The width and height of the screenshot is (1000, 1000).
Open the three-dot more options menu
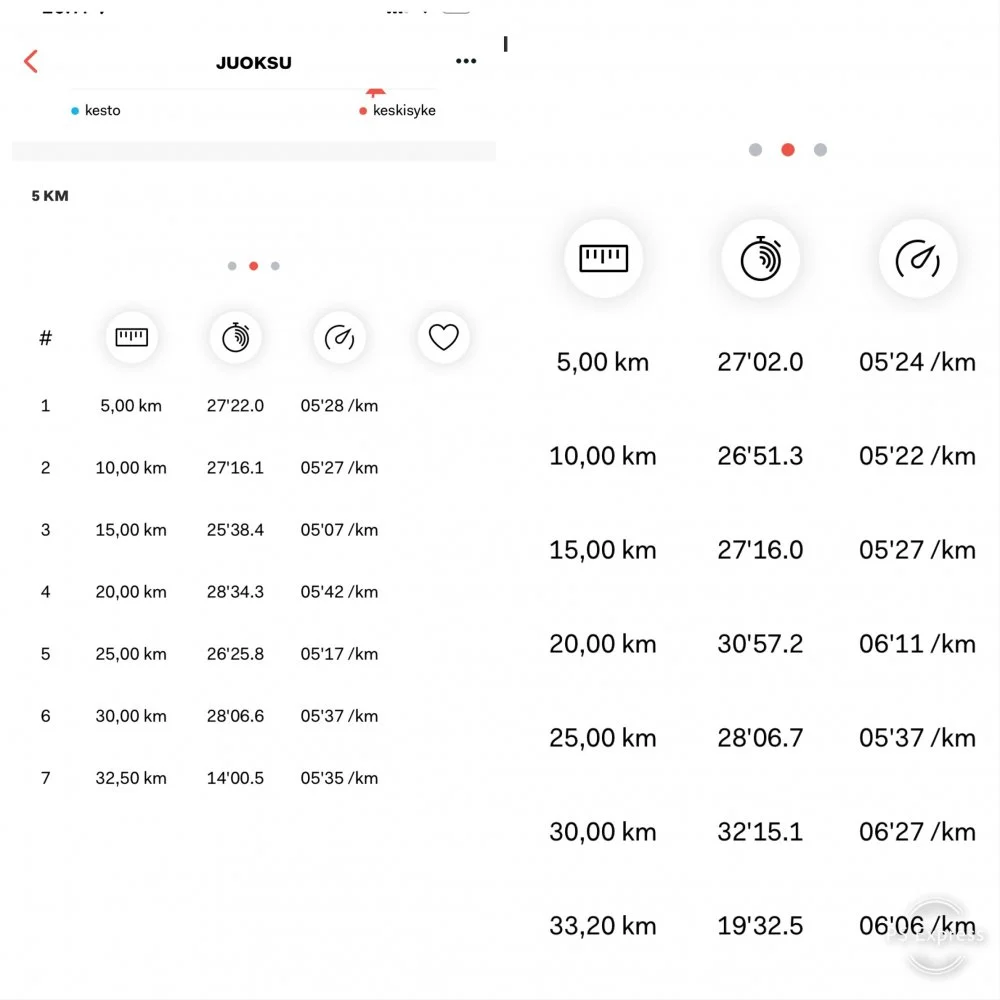point(466,62)
